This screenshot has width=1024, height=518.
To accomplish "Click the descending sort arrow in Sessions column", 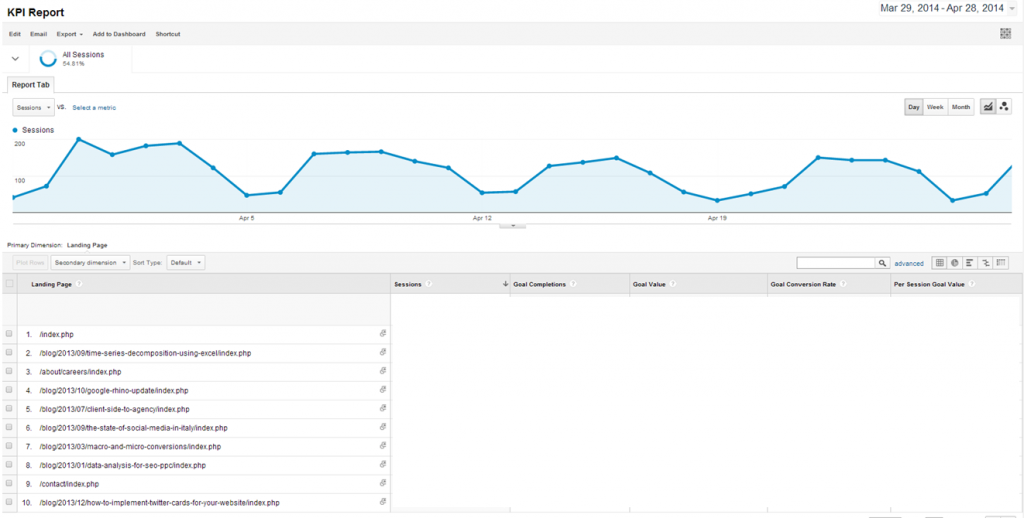I will click(x=505, y=284).
